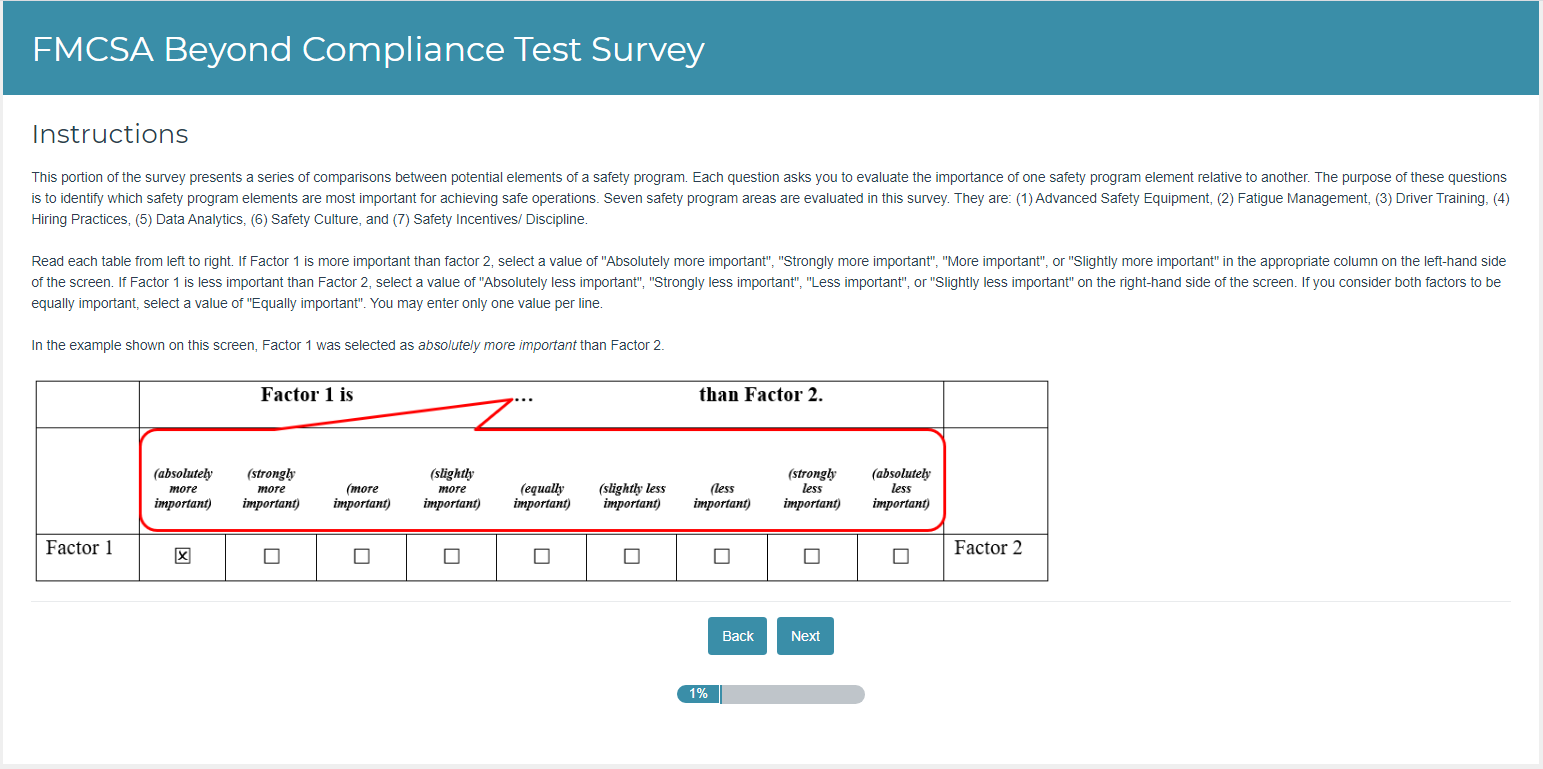The height and width of the screenshot is (769, 1543).
Task: Tick the 'strongly more important' checkbox
Action: 272,556
